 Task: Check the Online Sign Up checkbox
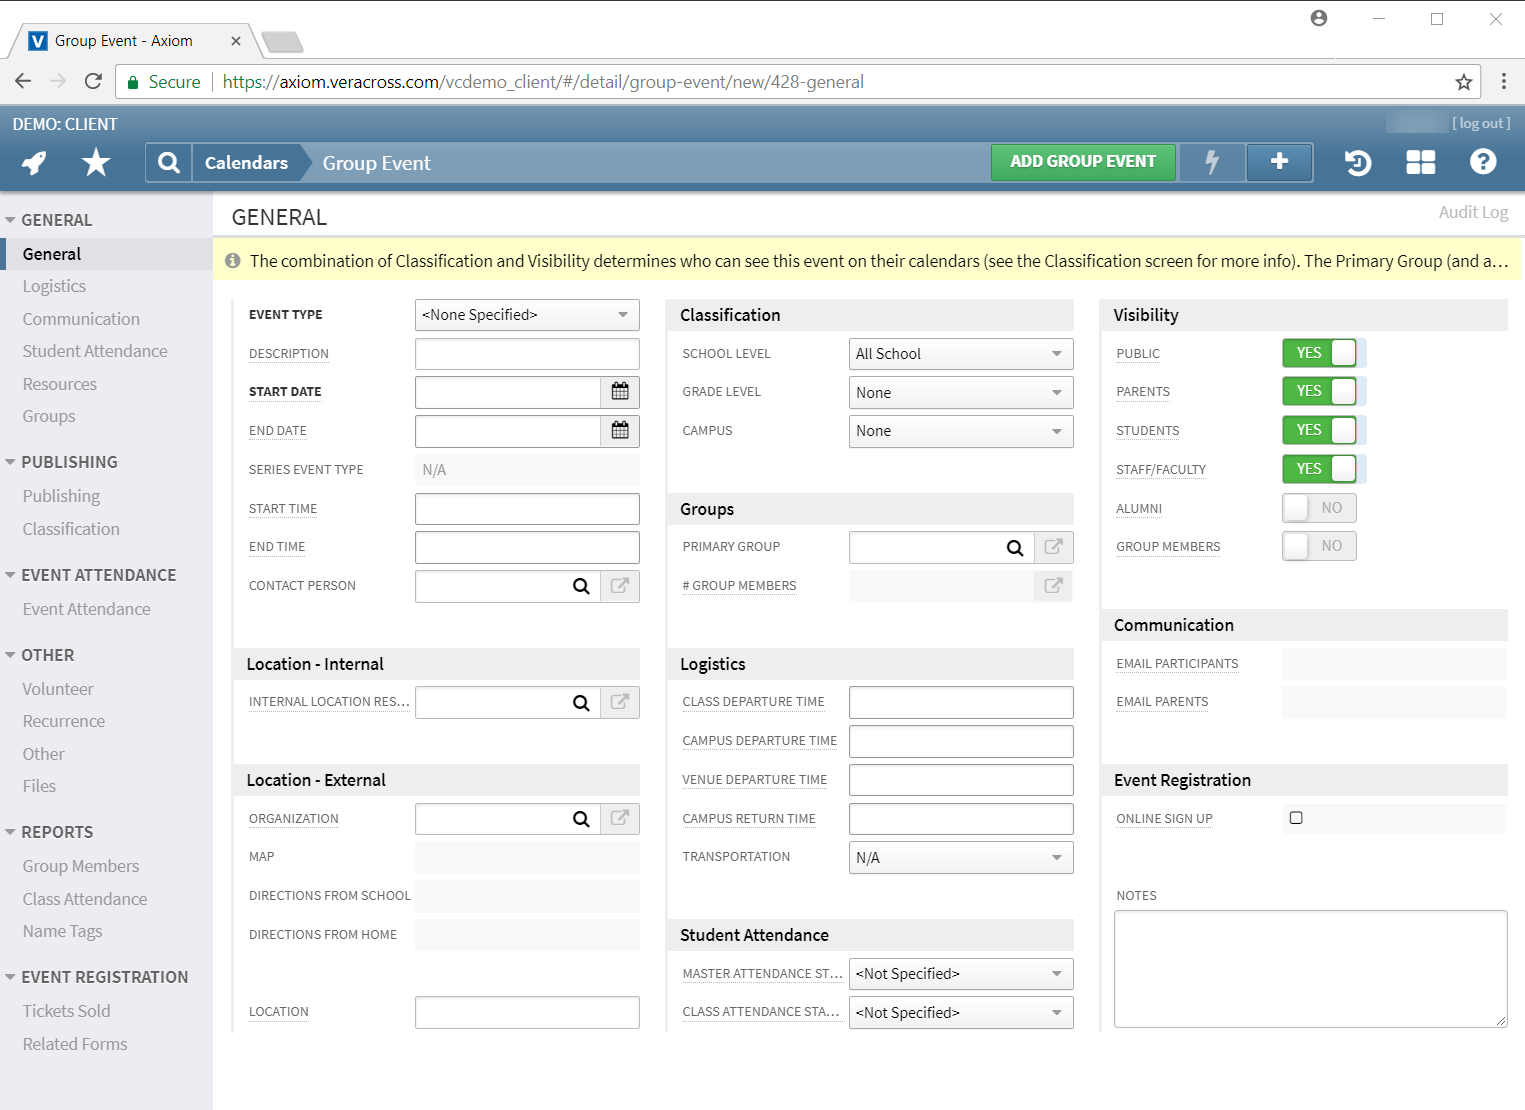[1296, 818]
